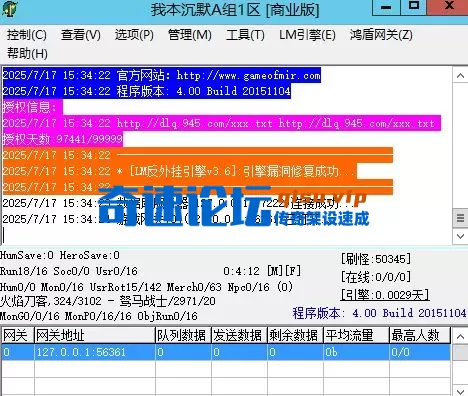The image size is (468, 396).
Task: Click gateway table scroll down arrow
Action: tap(460, 391)
